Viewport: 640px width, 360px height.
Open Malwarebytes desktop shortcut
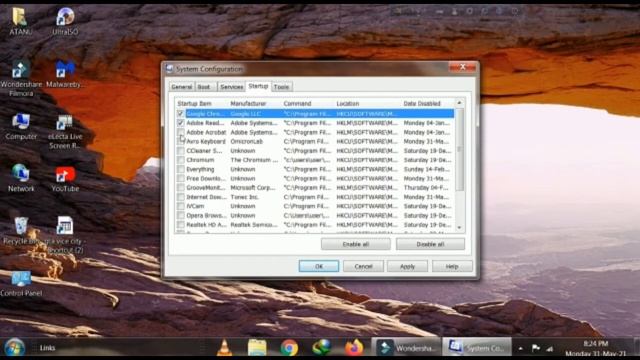click(65, 73)
